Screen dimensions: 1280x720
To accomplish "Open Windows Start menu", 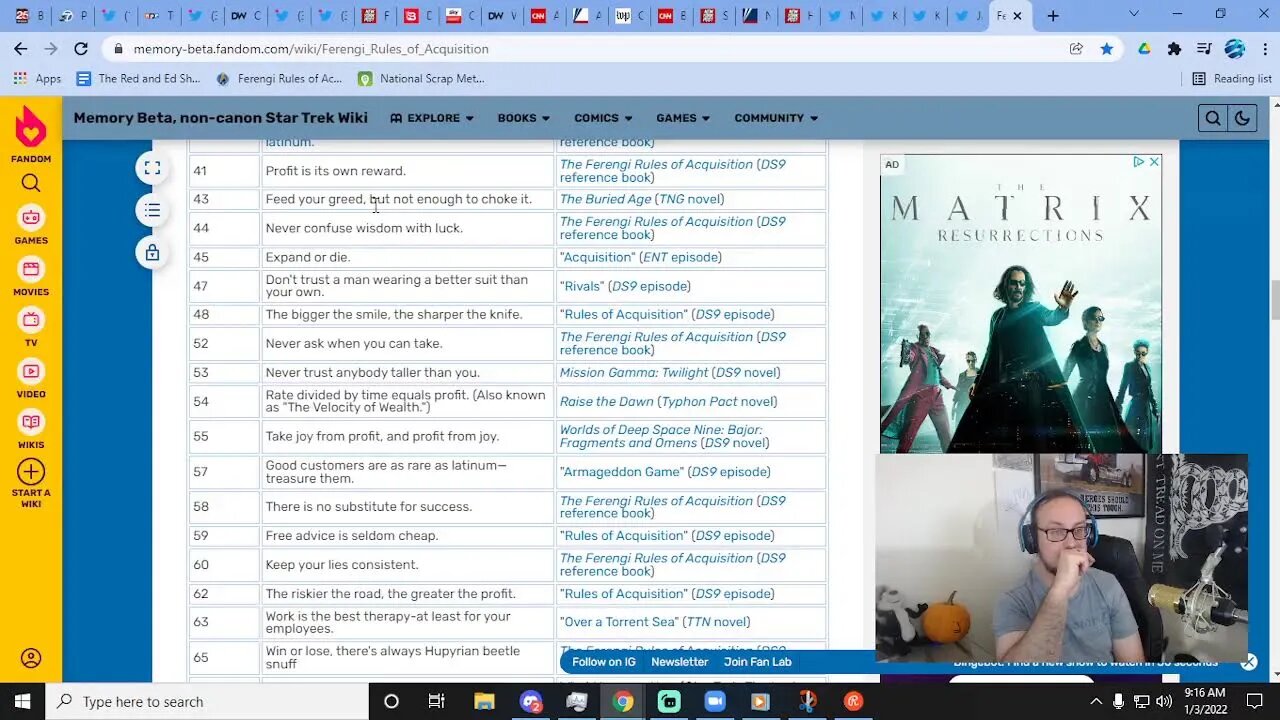I will click(23, 701).
